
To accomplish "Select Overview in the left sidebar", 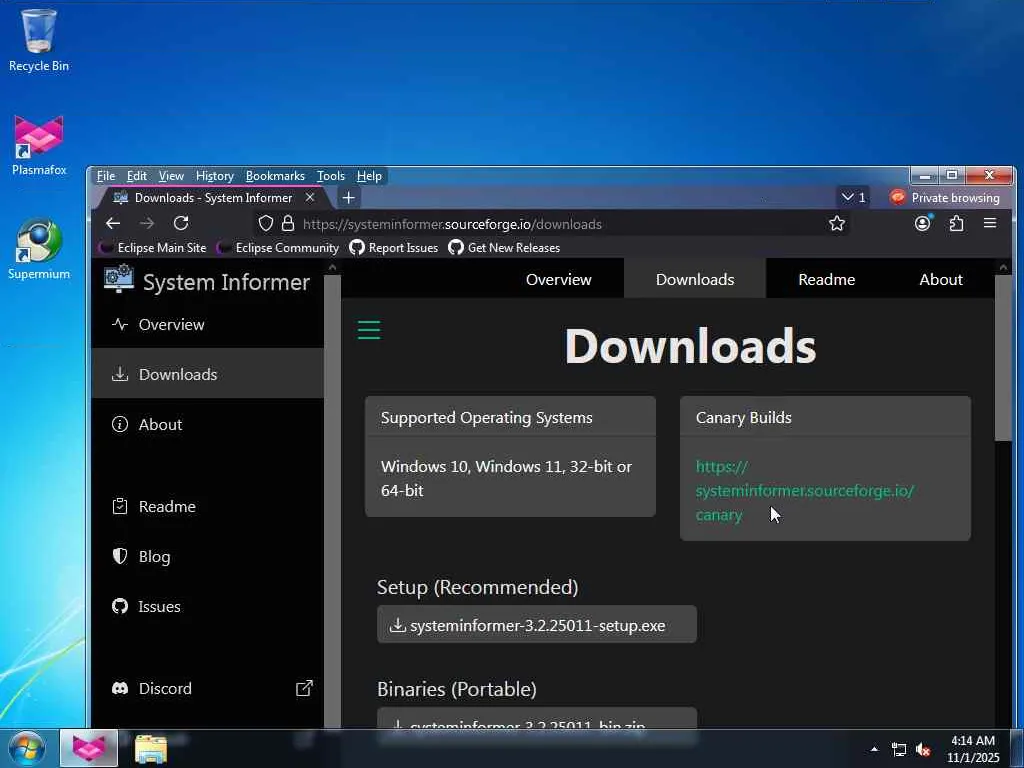I will tap(208, 325).
